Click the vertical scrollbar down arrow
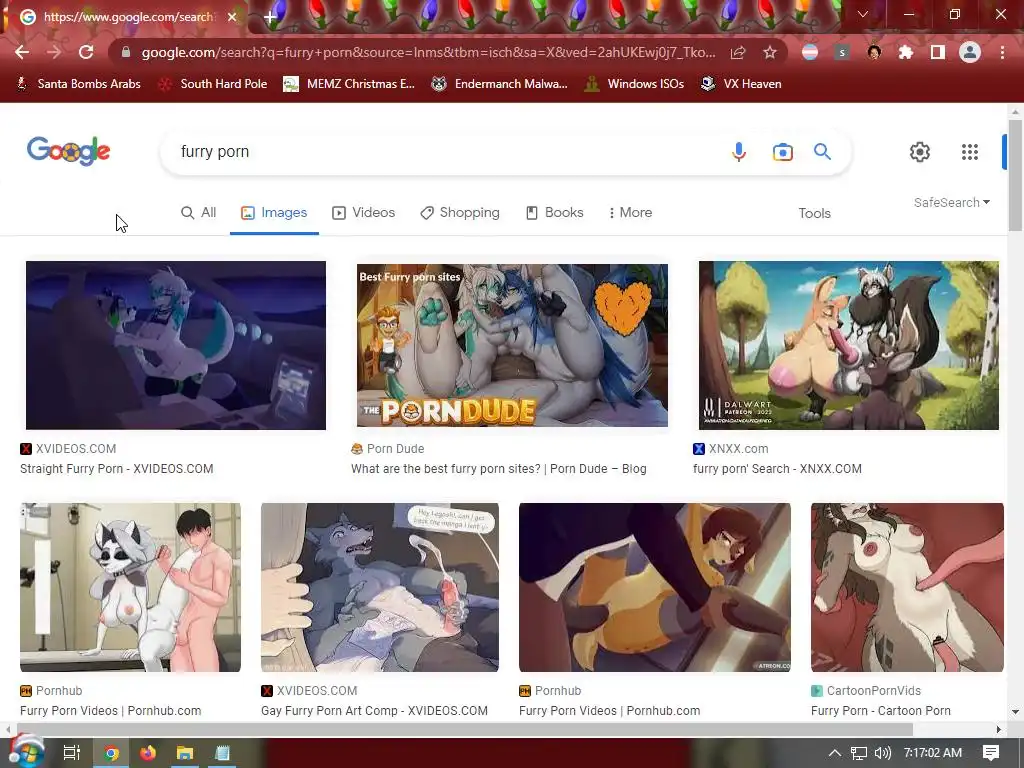1024x768 pixels. (1014, 712)
